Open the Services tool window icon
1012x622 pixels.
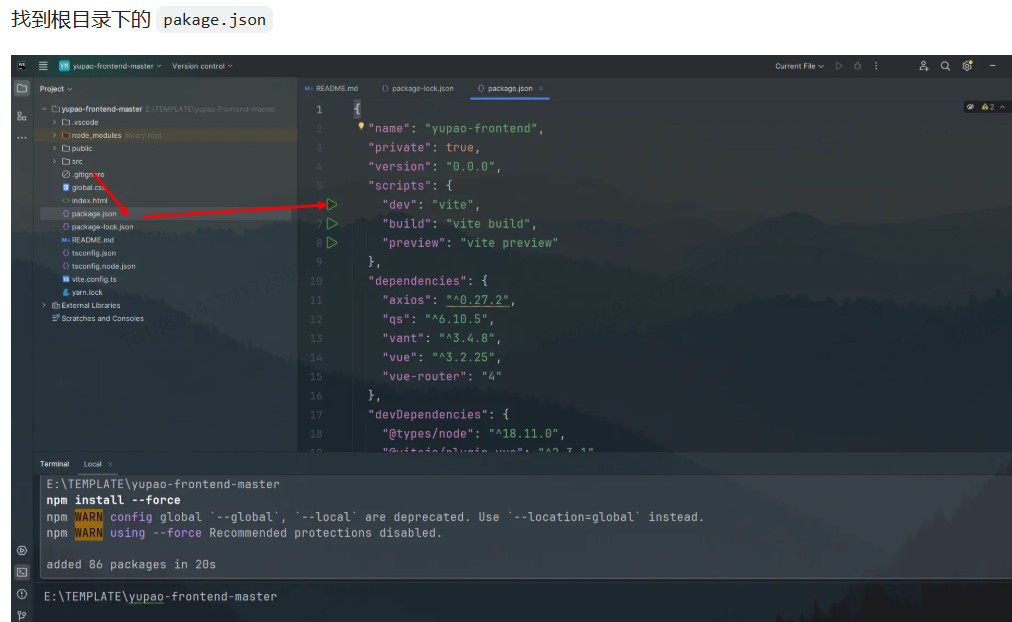click(x=22, y=550)
